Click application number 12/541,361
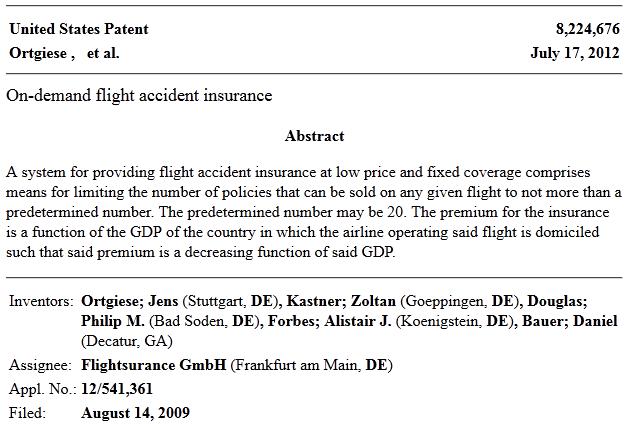 117,389
